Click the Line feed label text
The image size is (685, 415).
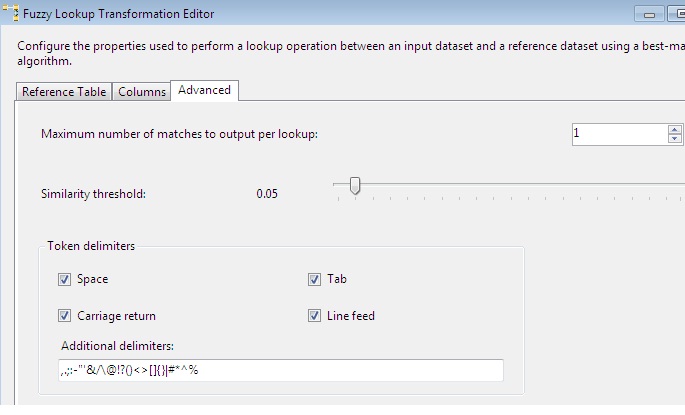coord(350,316)
